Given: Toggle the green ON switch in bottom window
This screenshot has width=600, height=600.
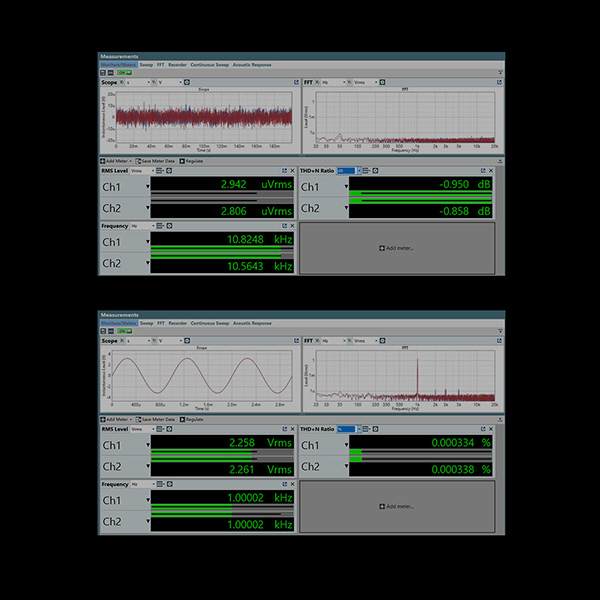Looking at the screenshot, I should [x=122, y=332].
